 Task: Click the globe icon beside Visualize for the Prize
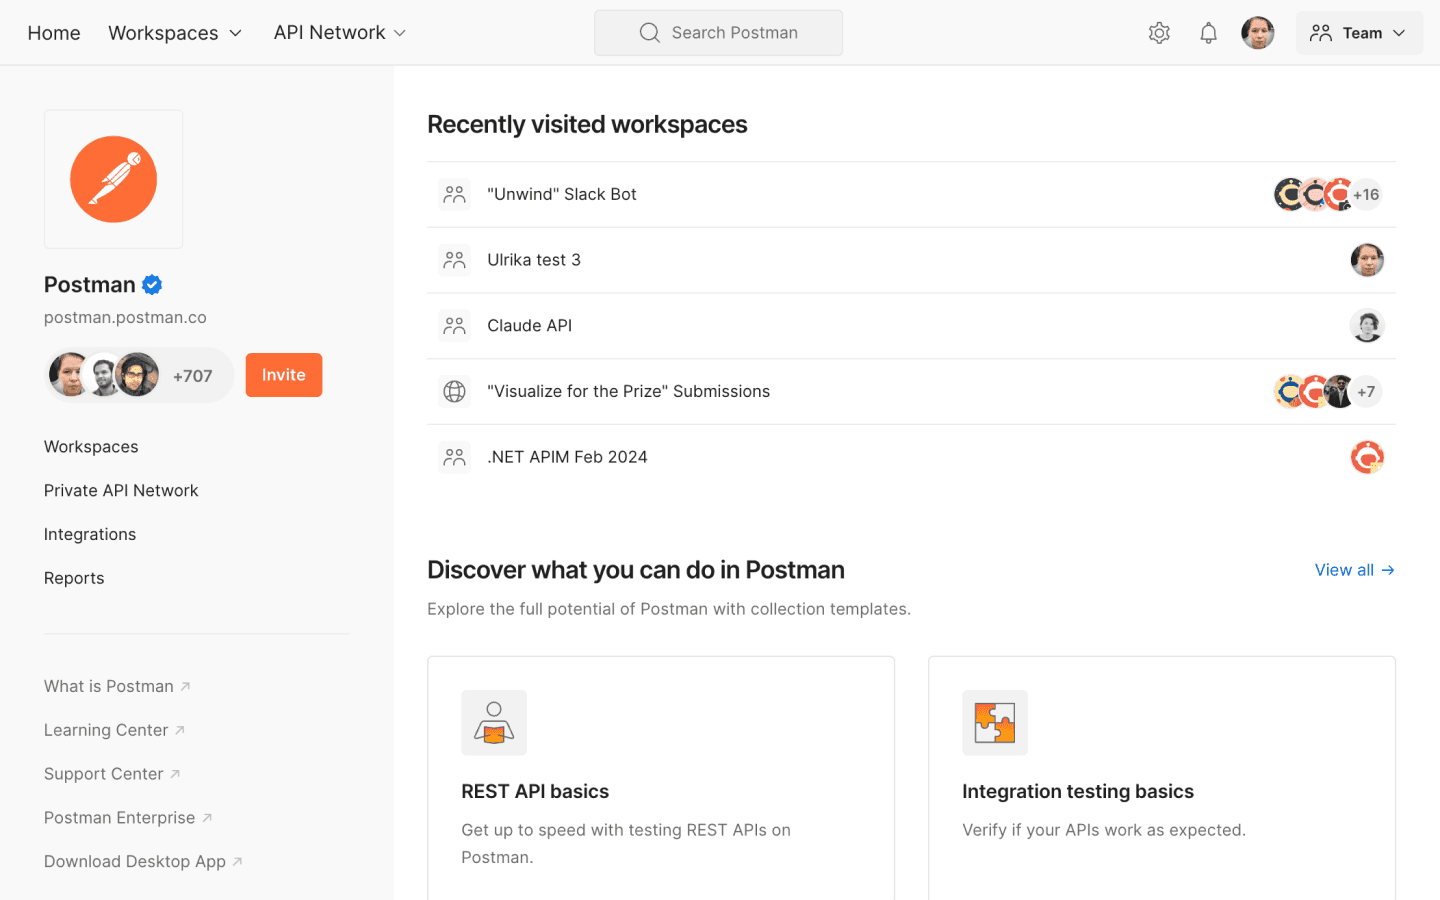tap(455, 391)
